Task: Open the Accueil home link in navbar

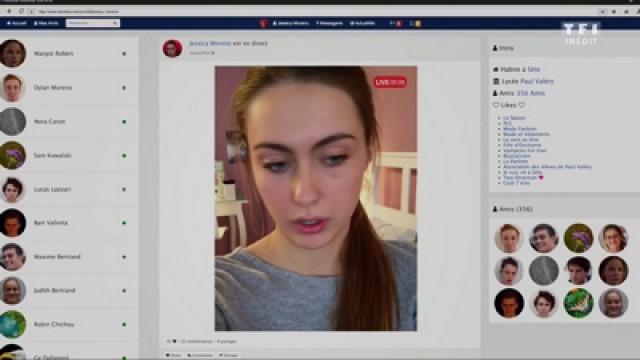Action: click(x=17, y=23)
